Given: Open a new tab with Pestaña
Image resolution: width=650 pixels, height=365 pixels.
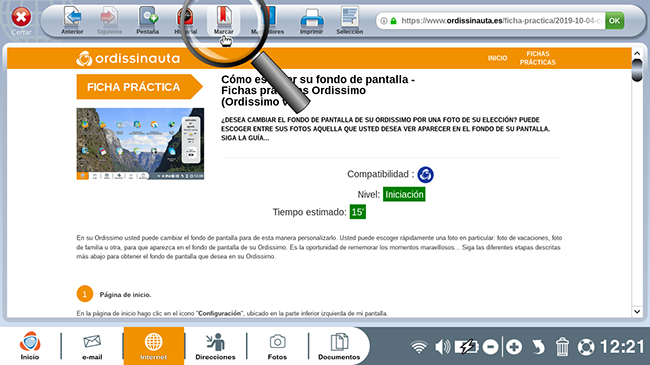Looking at the screenshot, I should [148, 20].
